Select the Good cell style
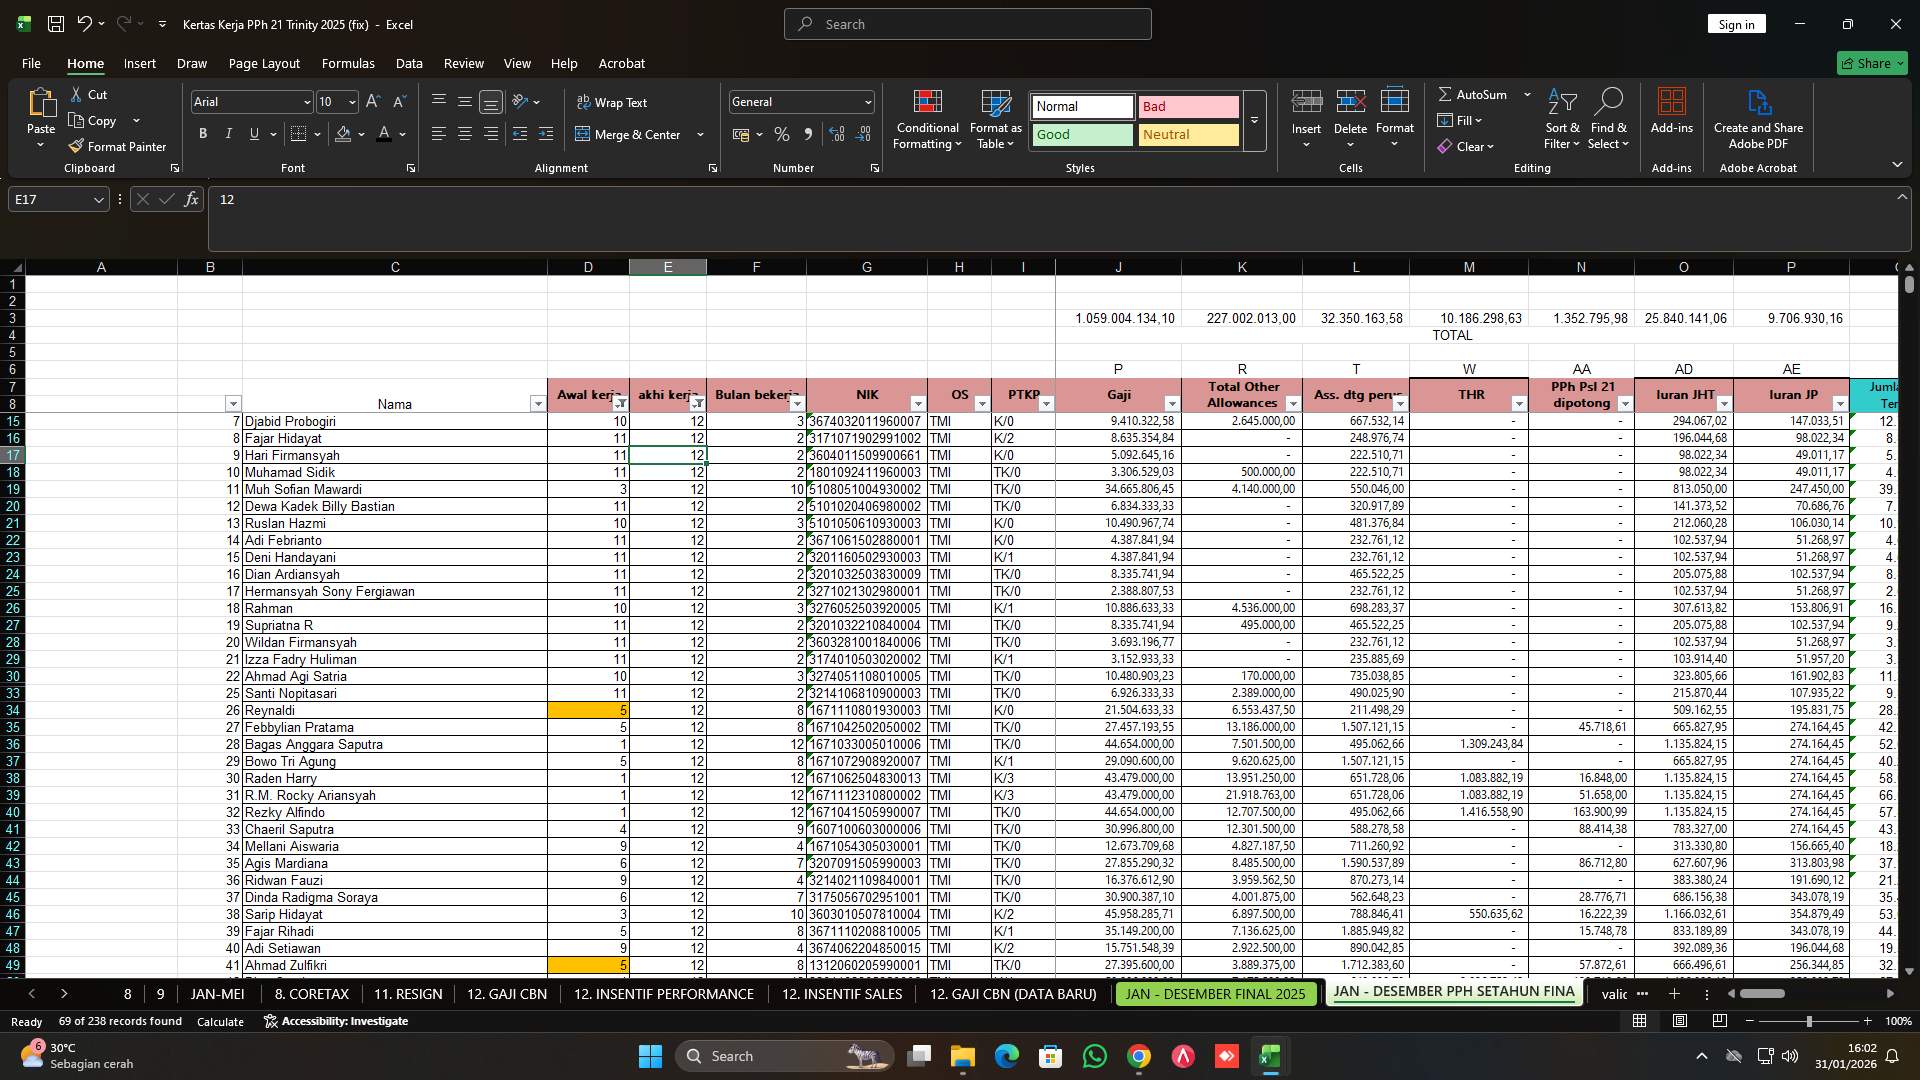Screen dimensions: 1920x1080 pos(1080,135)
